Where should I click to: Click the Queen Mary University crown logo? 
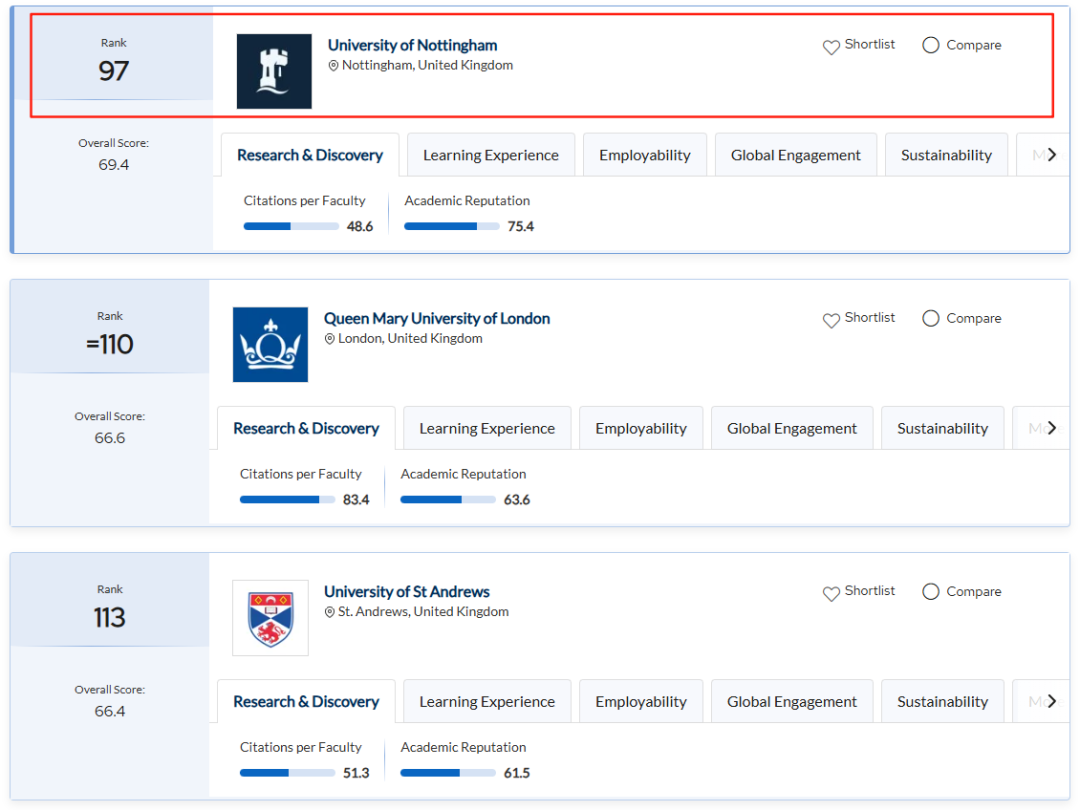click(x=270, y=344)
